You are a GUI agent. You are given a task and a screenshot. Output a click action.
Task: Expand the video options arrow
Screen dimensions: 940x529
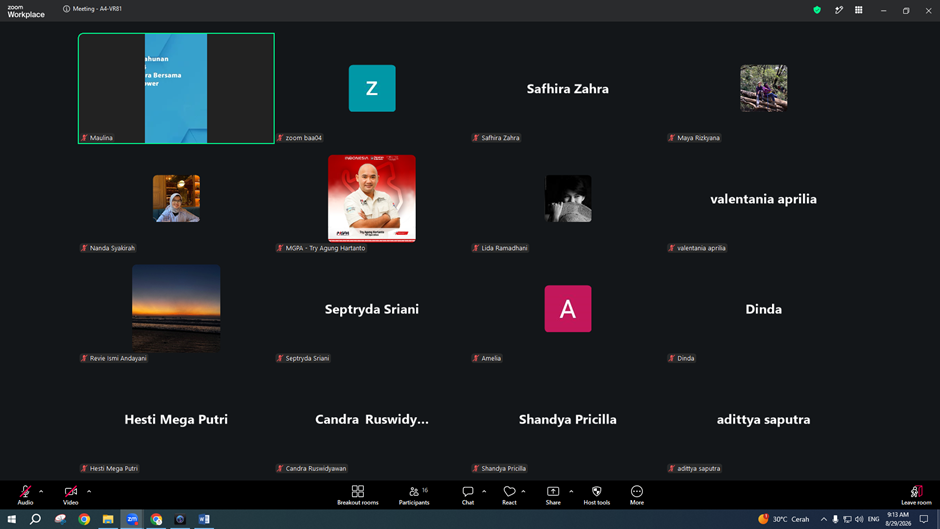tap(89, 491)
